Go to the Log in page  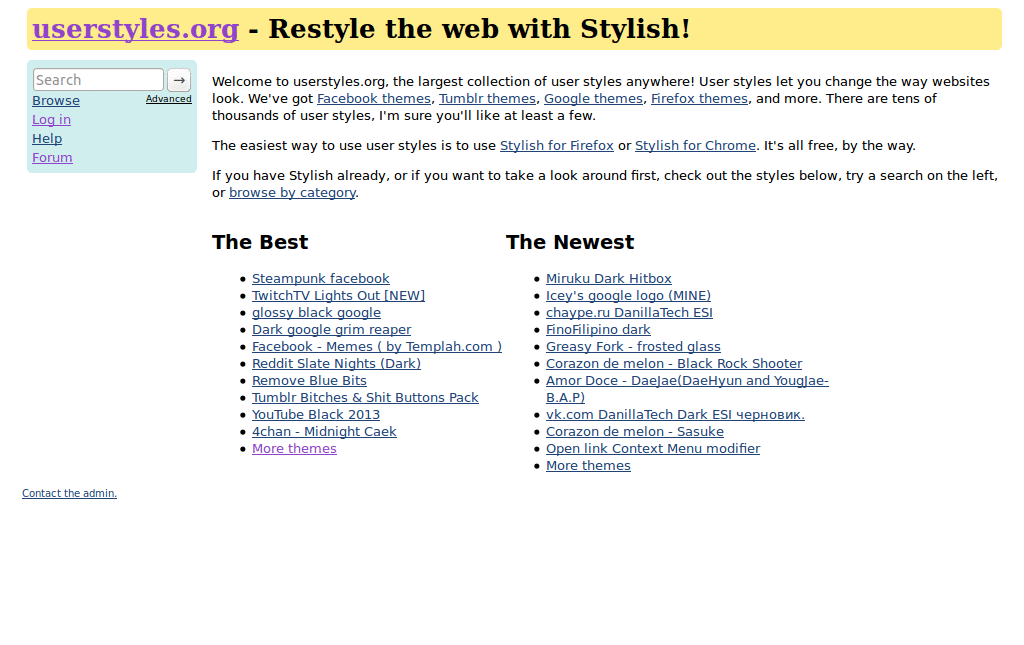[x=52, y=119]
